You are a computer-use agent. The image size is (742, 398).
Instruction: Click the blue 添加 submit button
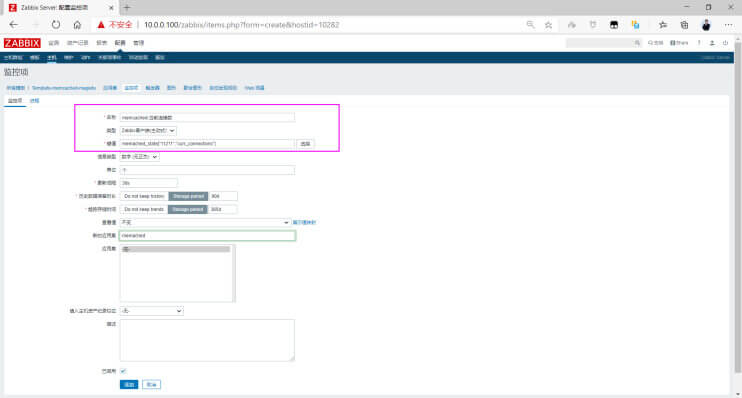[x=129, y=385]
